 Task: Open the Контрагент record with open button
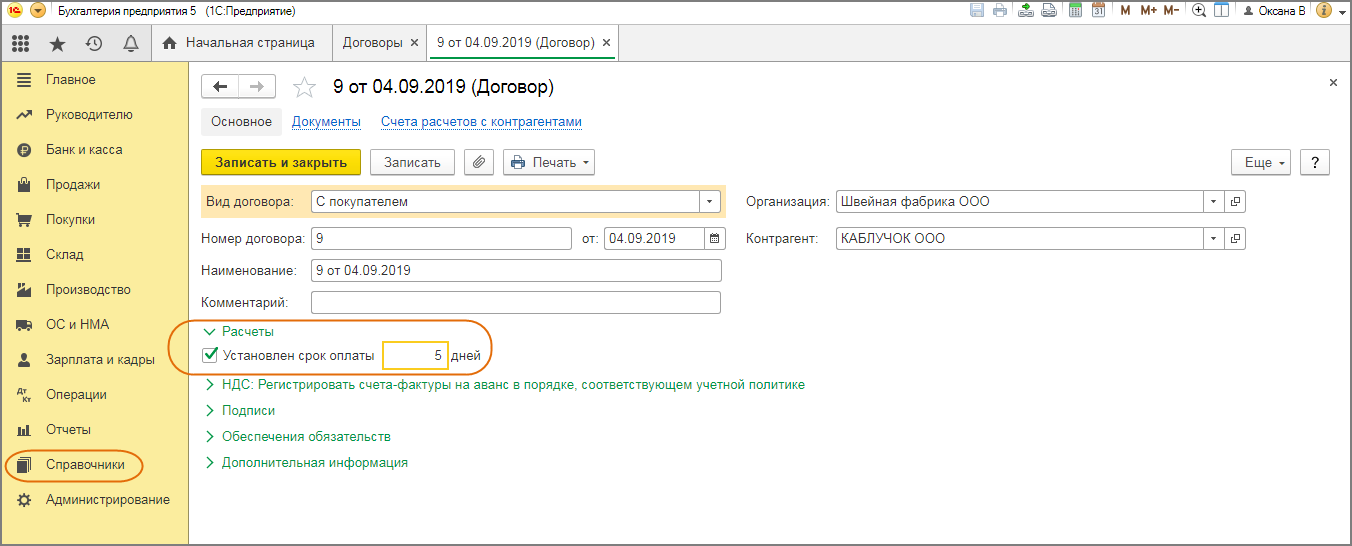point(1236,239)
